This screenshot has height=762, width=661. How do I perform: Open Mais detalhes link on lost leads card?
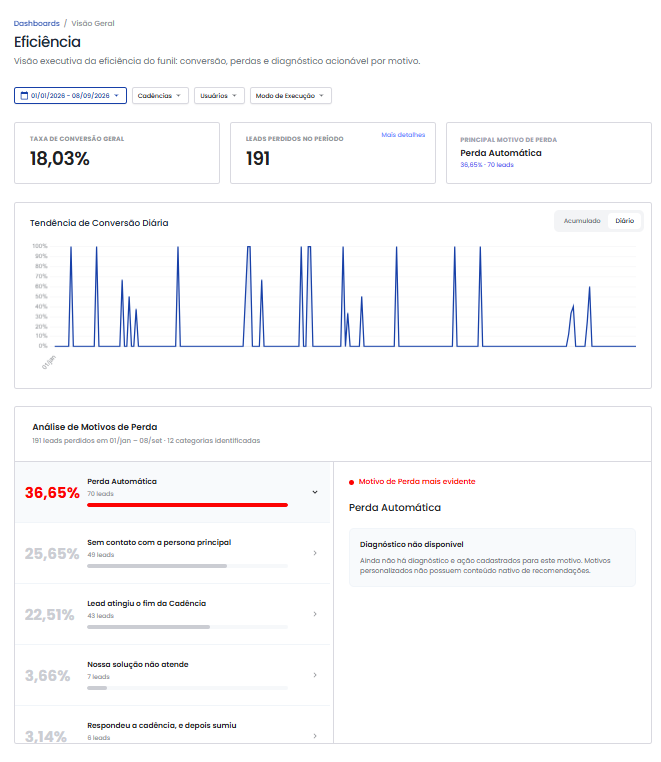(x=403, y=135)
